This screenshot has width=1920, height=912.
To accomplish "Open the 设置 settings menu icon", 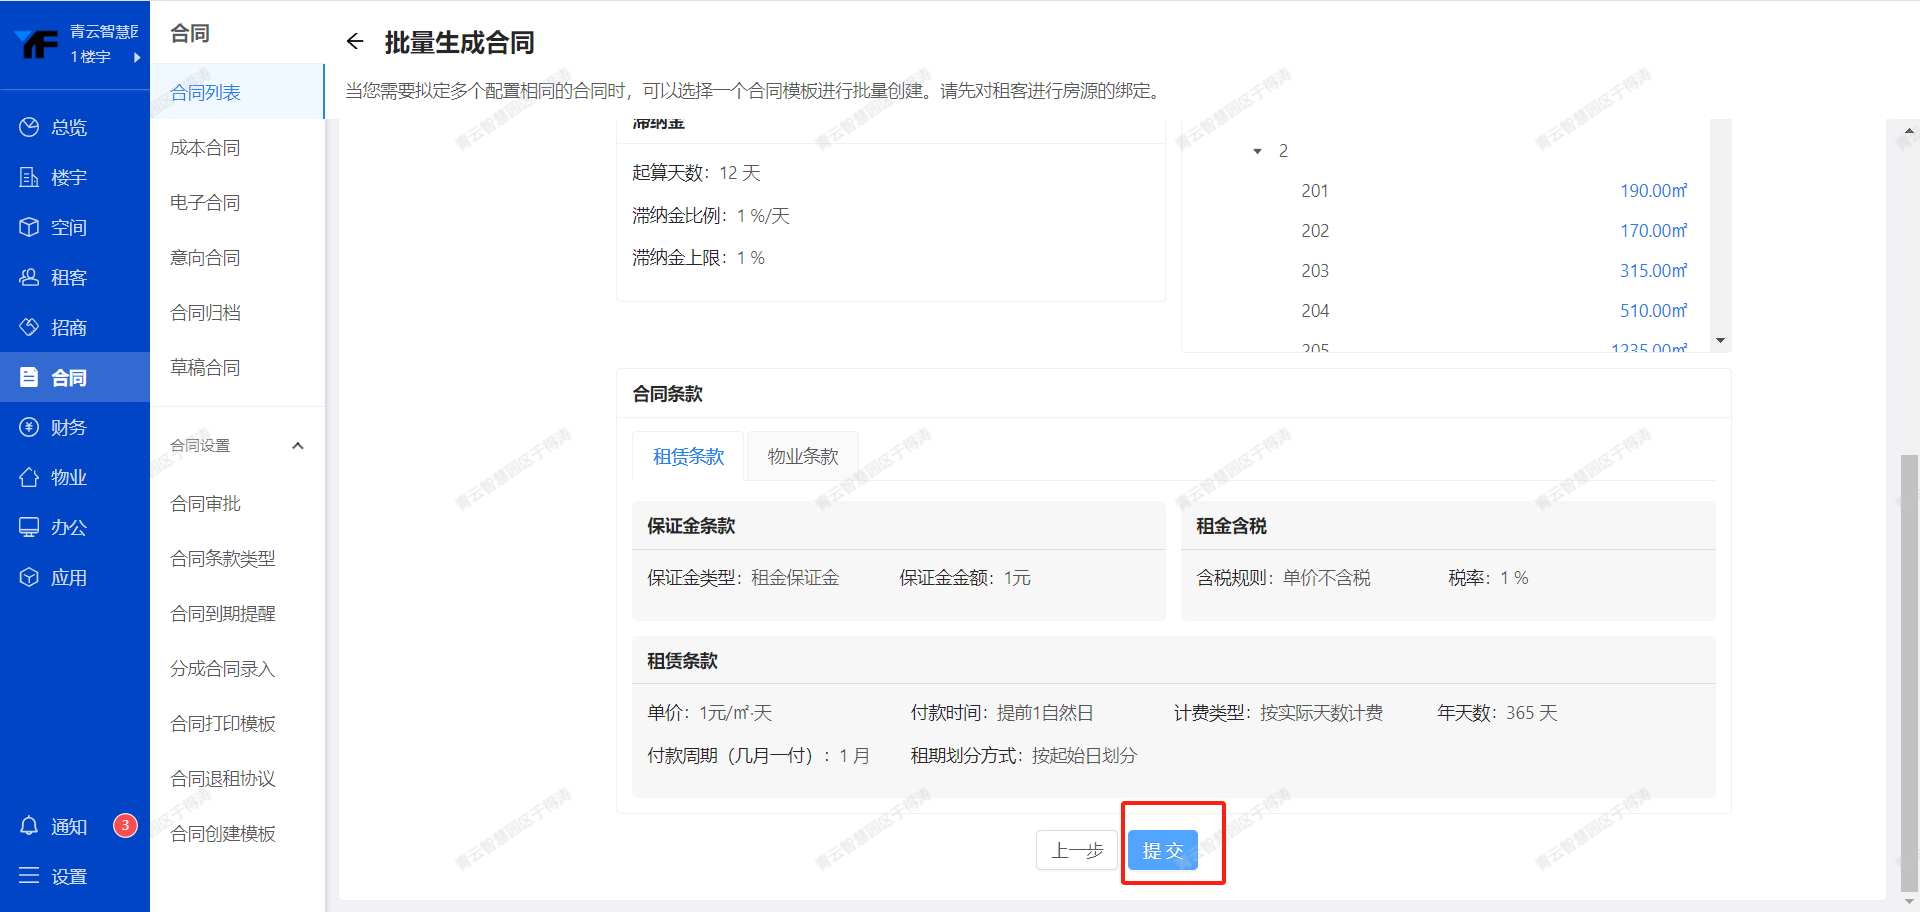I will pos(29,876).
